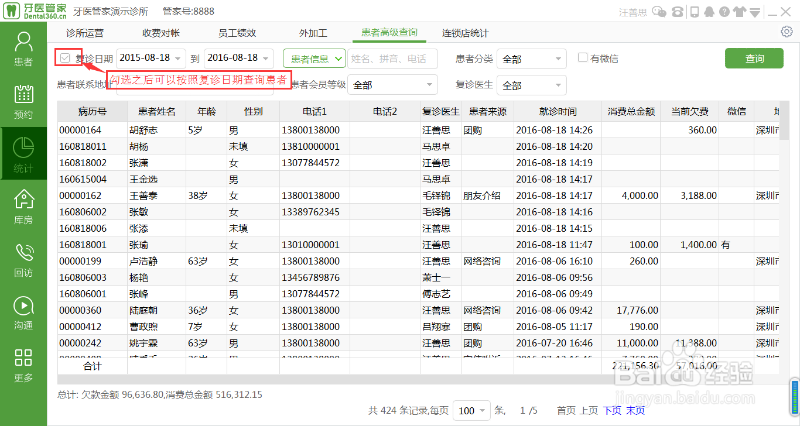The image size is (800, 426).
Task: Switch to the 外加工 tab
Action: click(x=313, y=33)
